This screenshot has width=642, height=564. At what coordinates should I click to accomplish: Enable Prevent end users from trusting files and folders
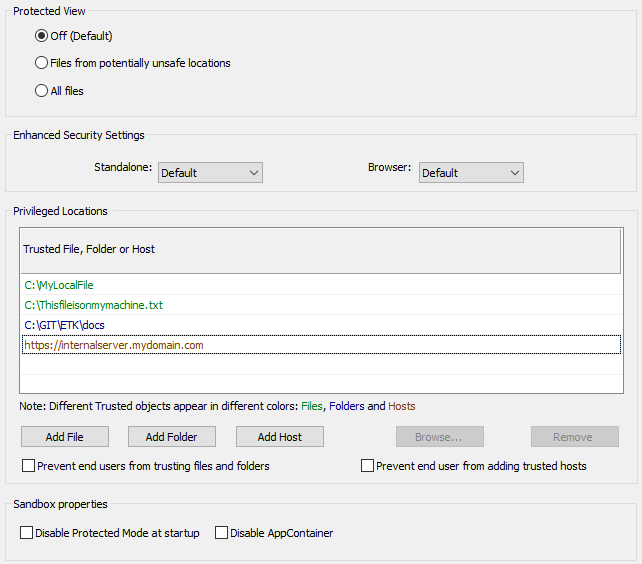coord(28,466)
